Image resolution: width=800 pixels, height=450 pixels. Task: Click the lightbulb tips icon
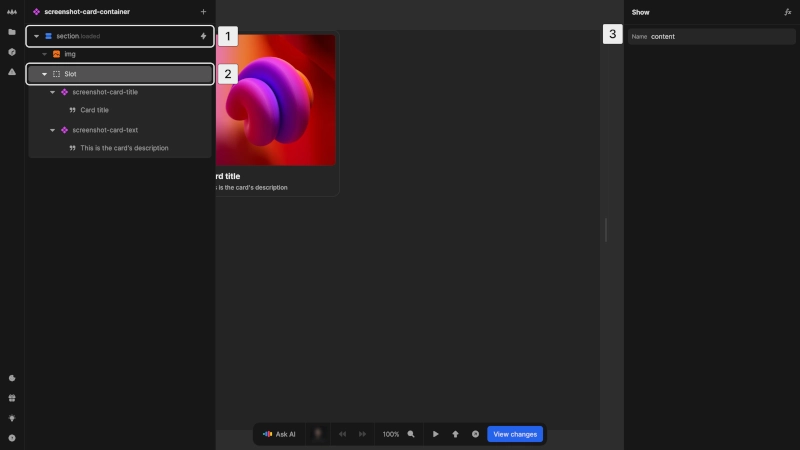tap(12, 418)
